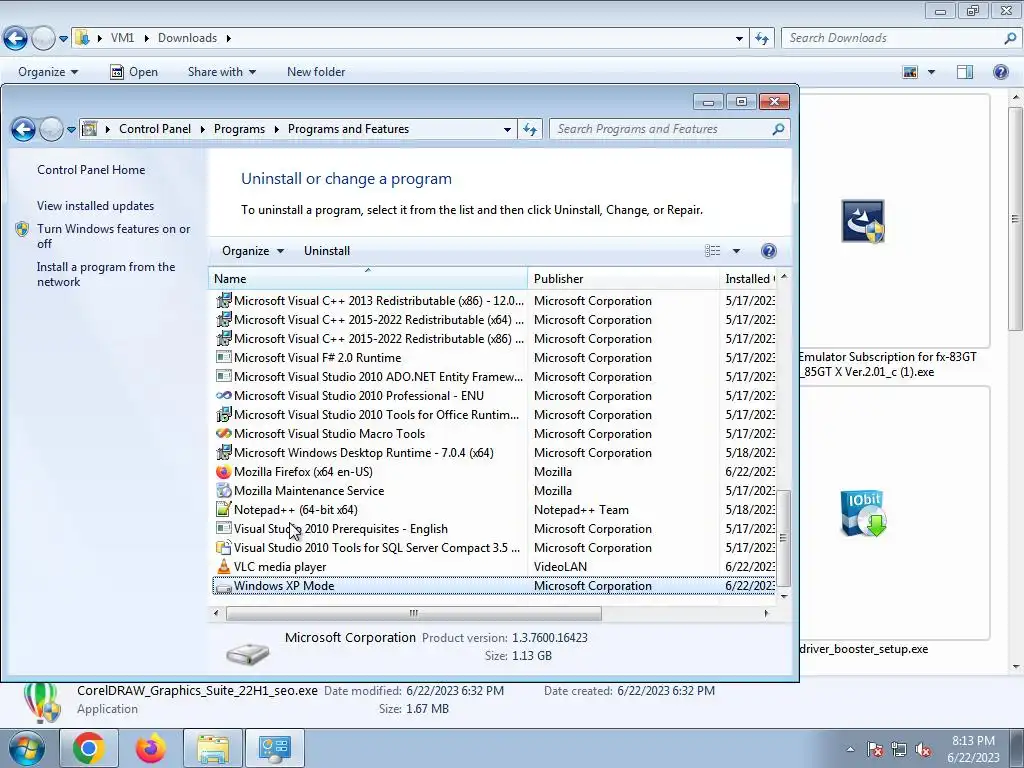Image resolution: width=1024 pixels, height=768 pixels.
Task: Click the Visual Studio Macro Tools icon
Action: point(223,434)
